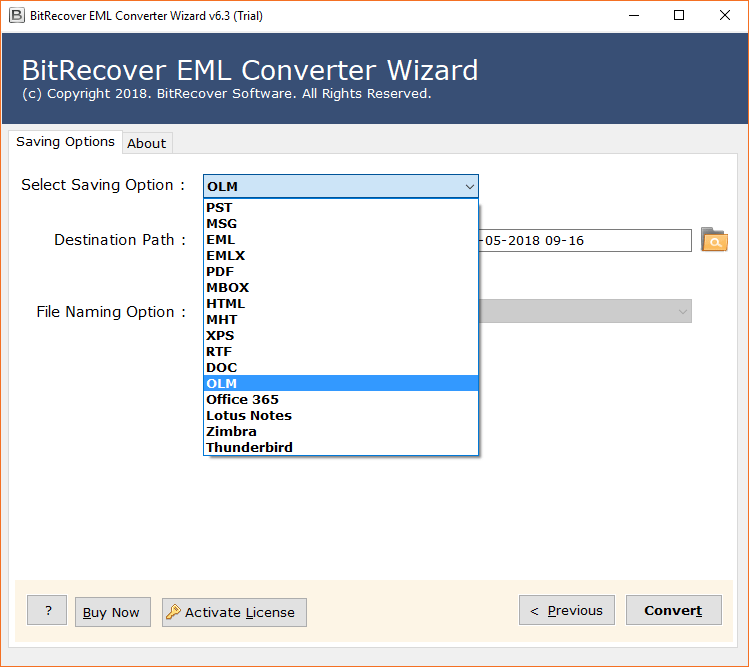
Task: Click the question mark help button
Action: click(47, 610)
